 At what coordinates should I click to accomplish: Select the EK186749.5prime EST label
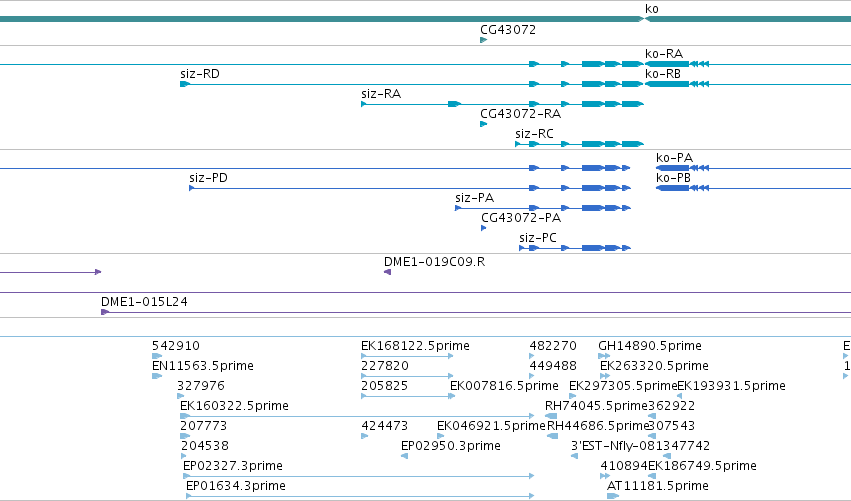point(702,466)
